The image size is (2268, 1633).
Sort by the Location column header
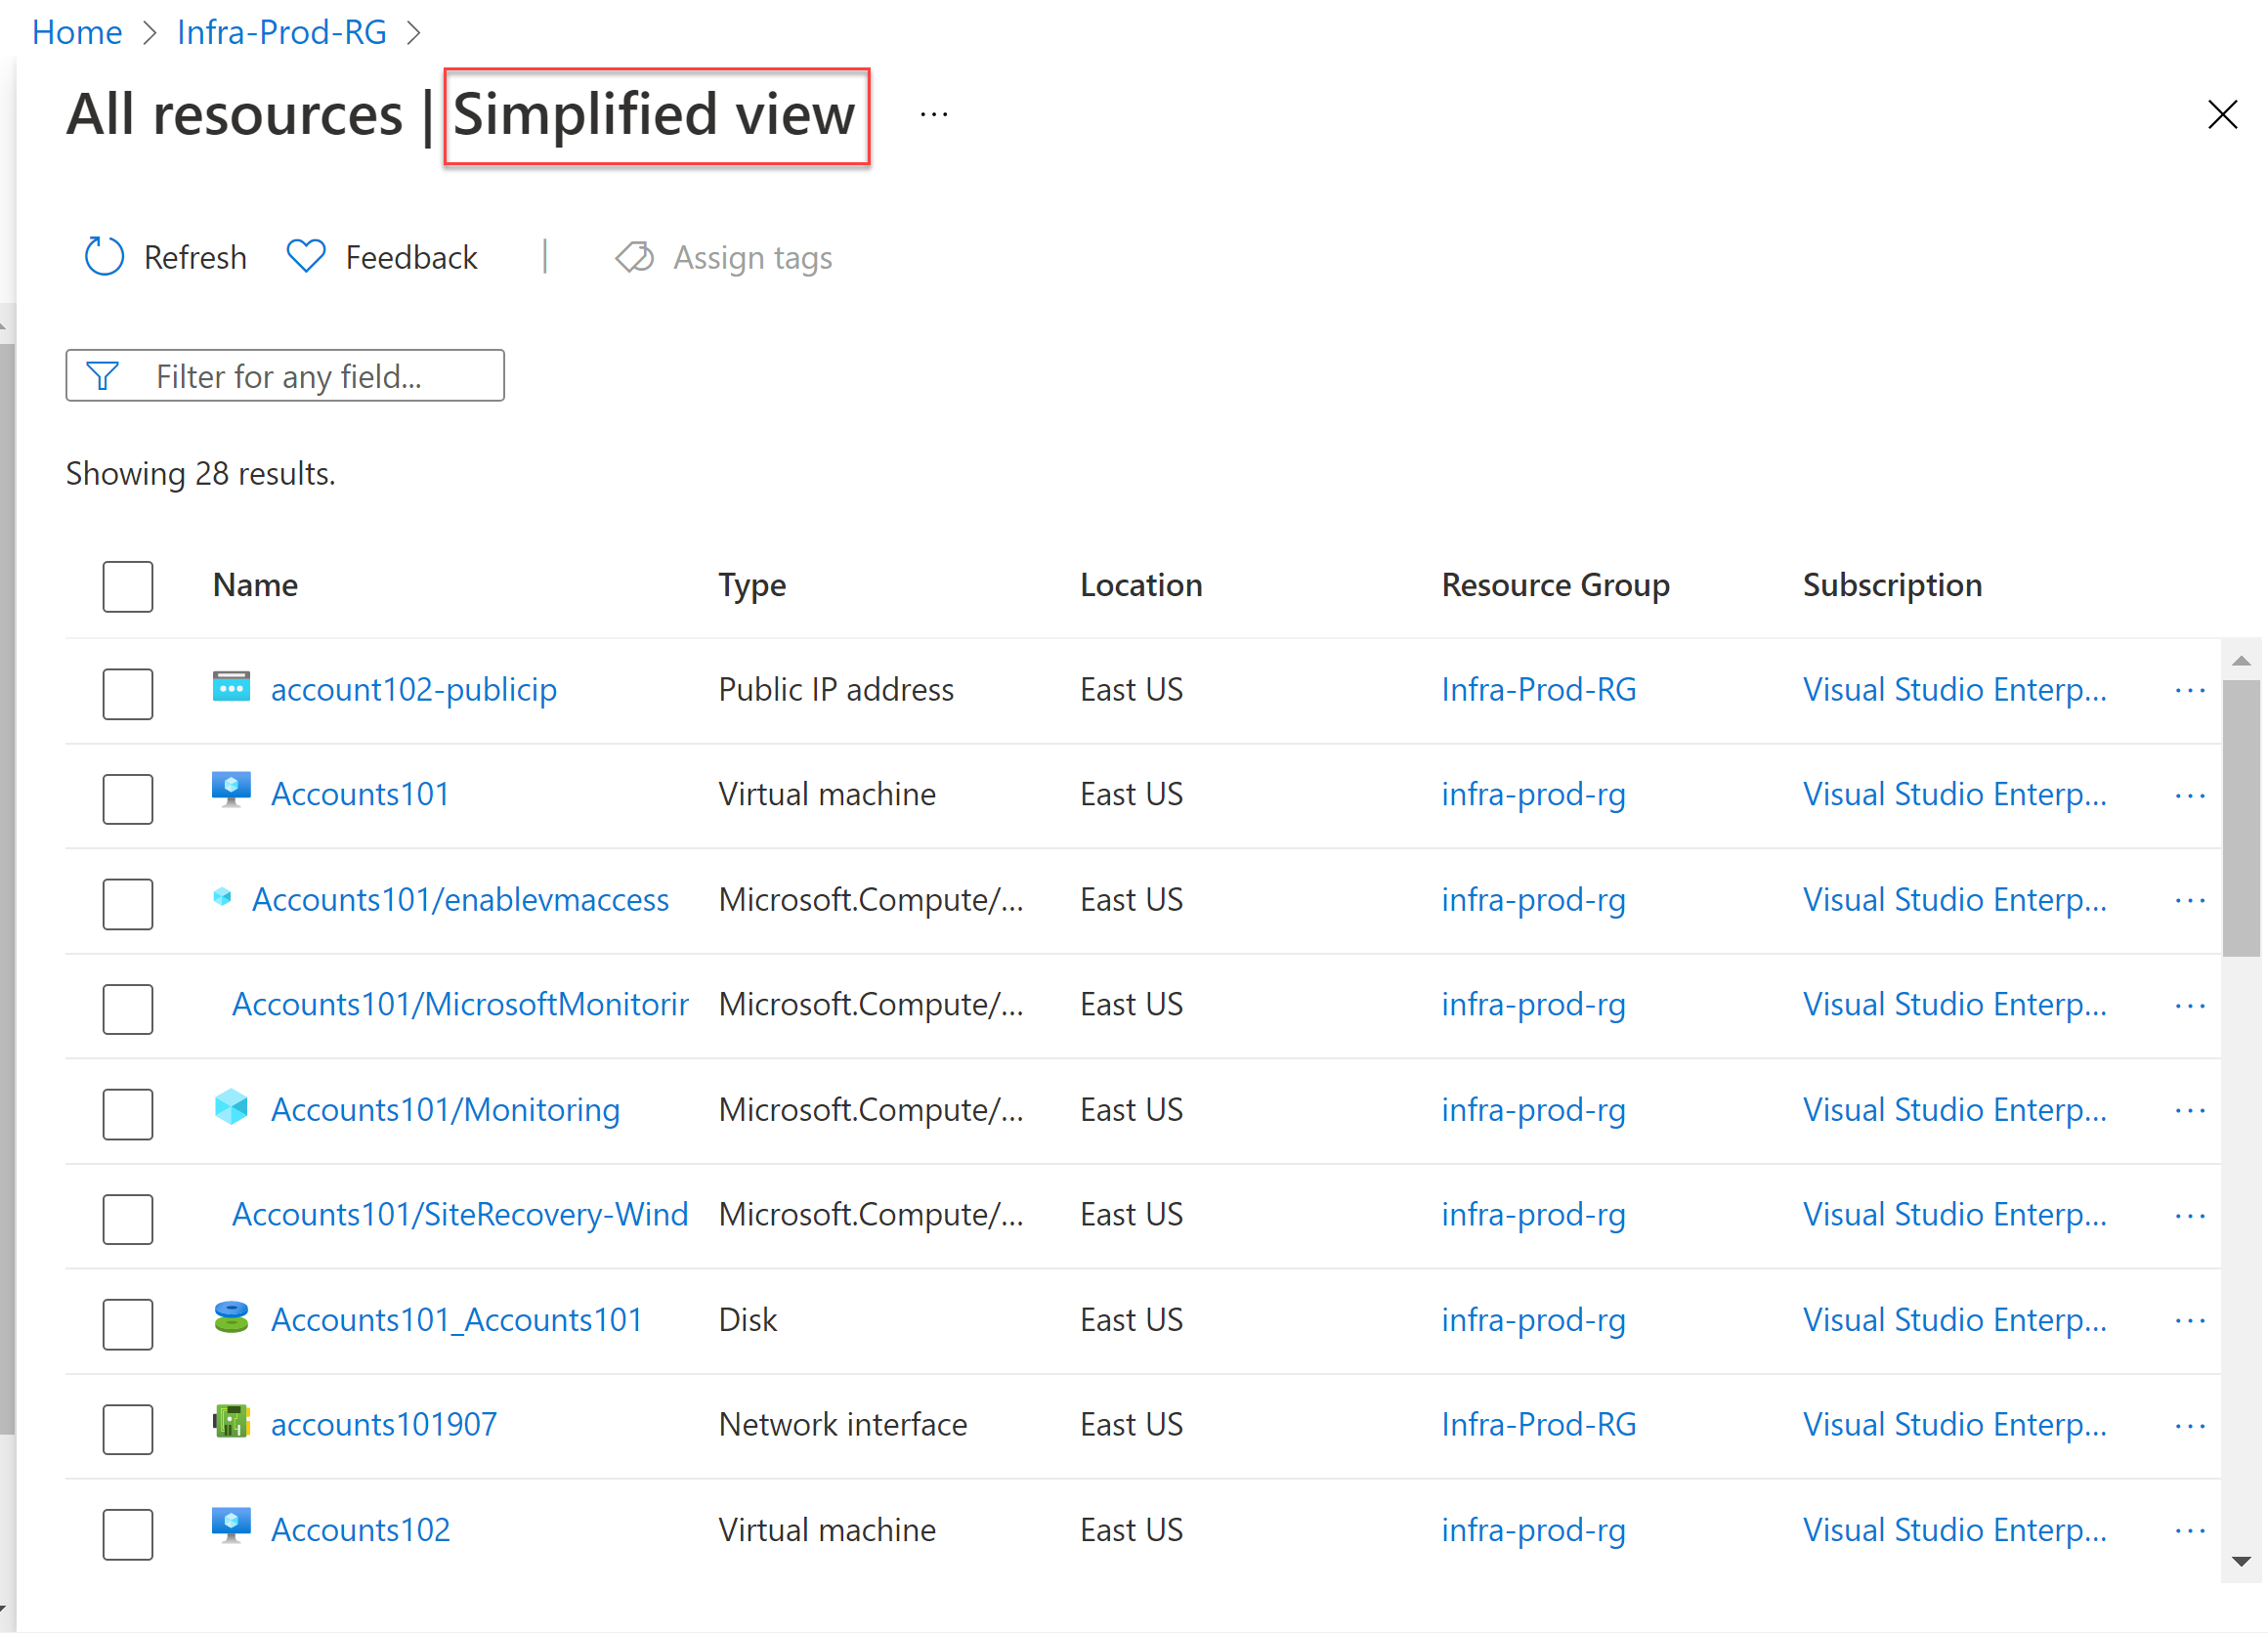point(1141,584)
